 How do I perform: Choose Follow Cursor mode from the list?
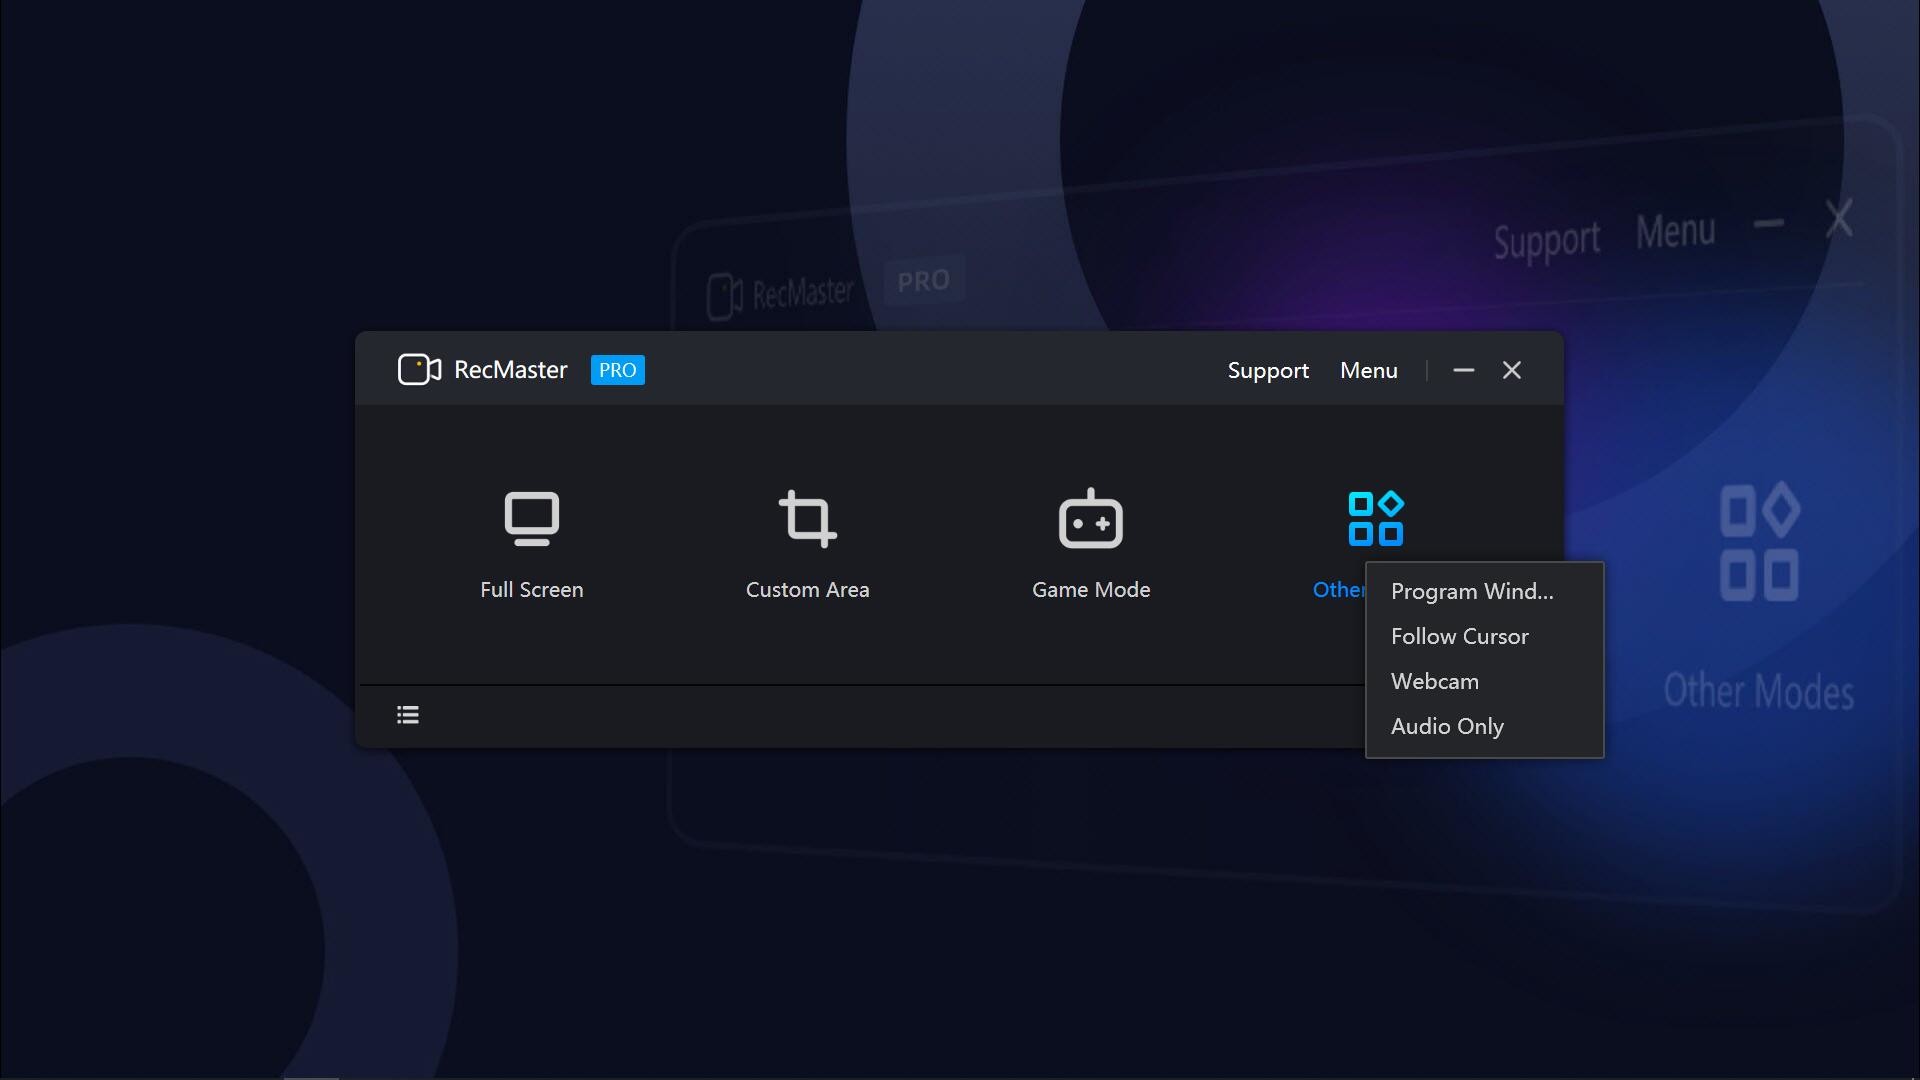pos(1459,636)
